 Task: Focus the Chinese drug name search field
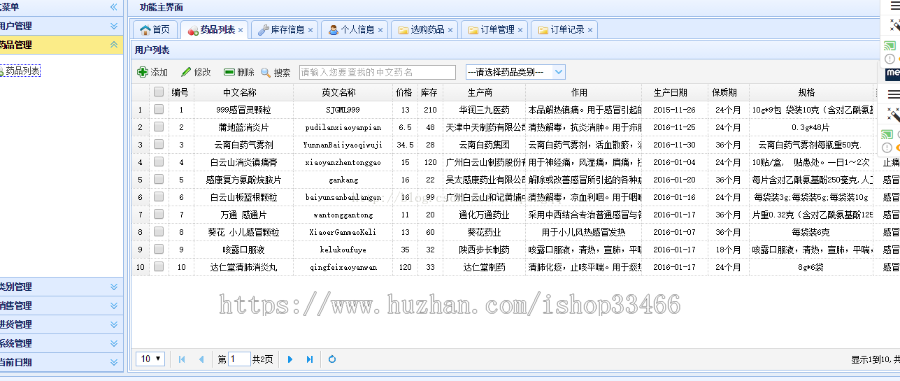point(378,72)
